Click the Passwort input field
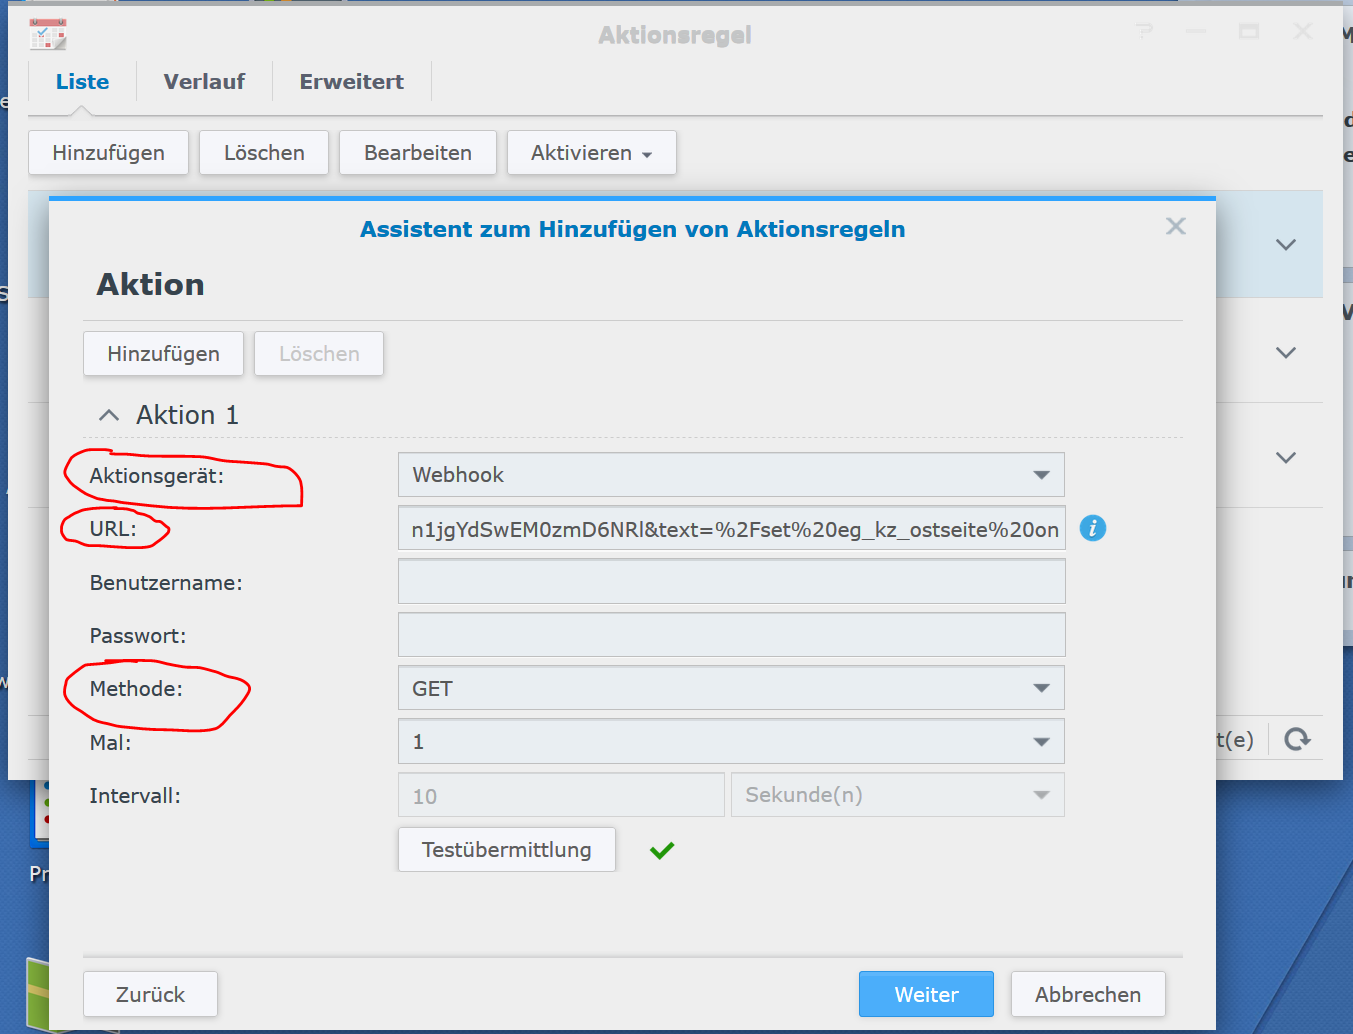Viewport: 1353px width, 1034px height. (731, 635)
